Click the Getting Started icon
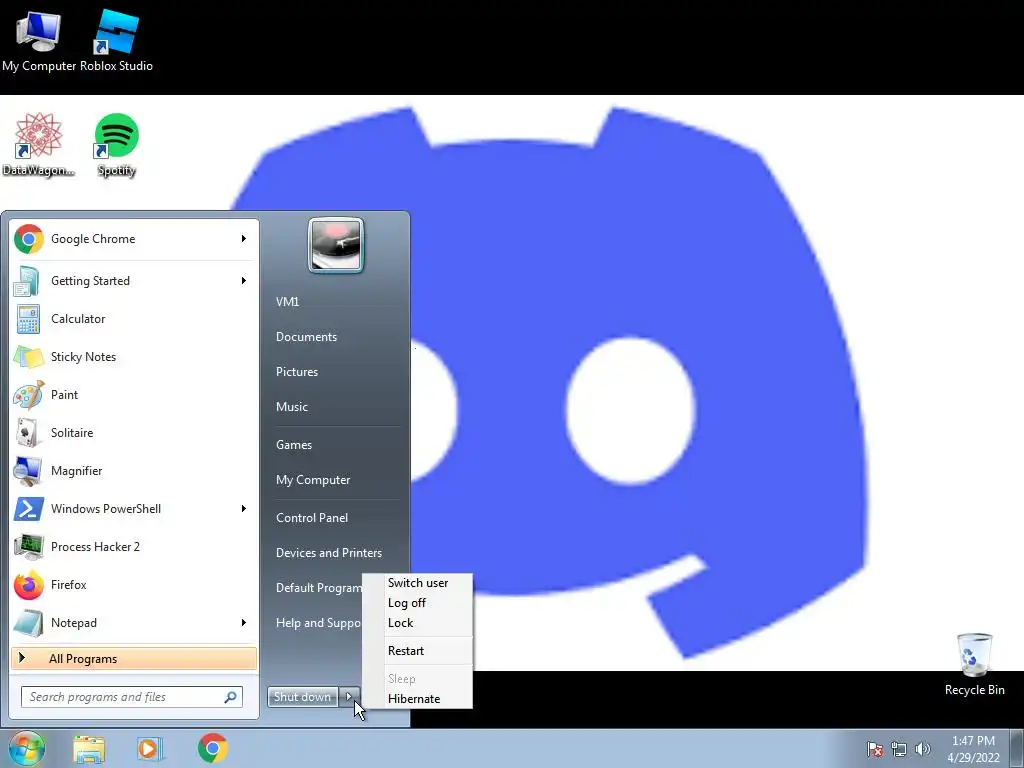The height and width of the screenshot is (768, 1024). point(27,281)
